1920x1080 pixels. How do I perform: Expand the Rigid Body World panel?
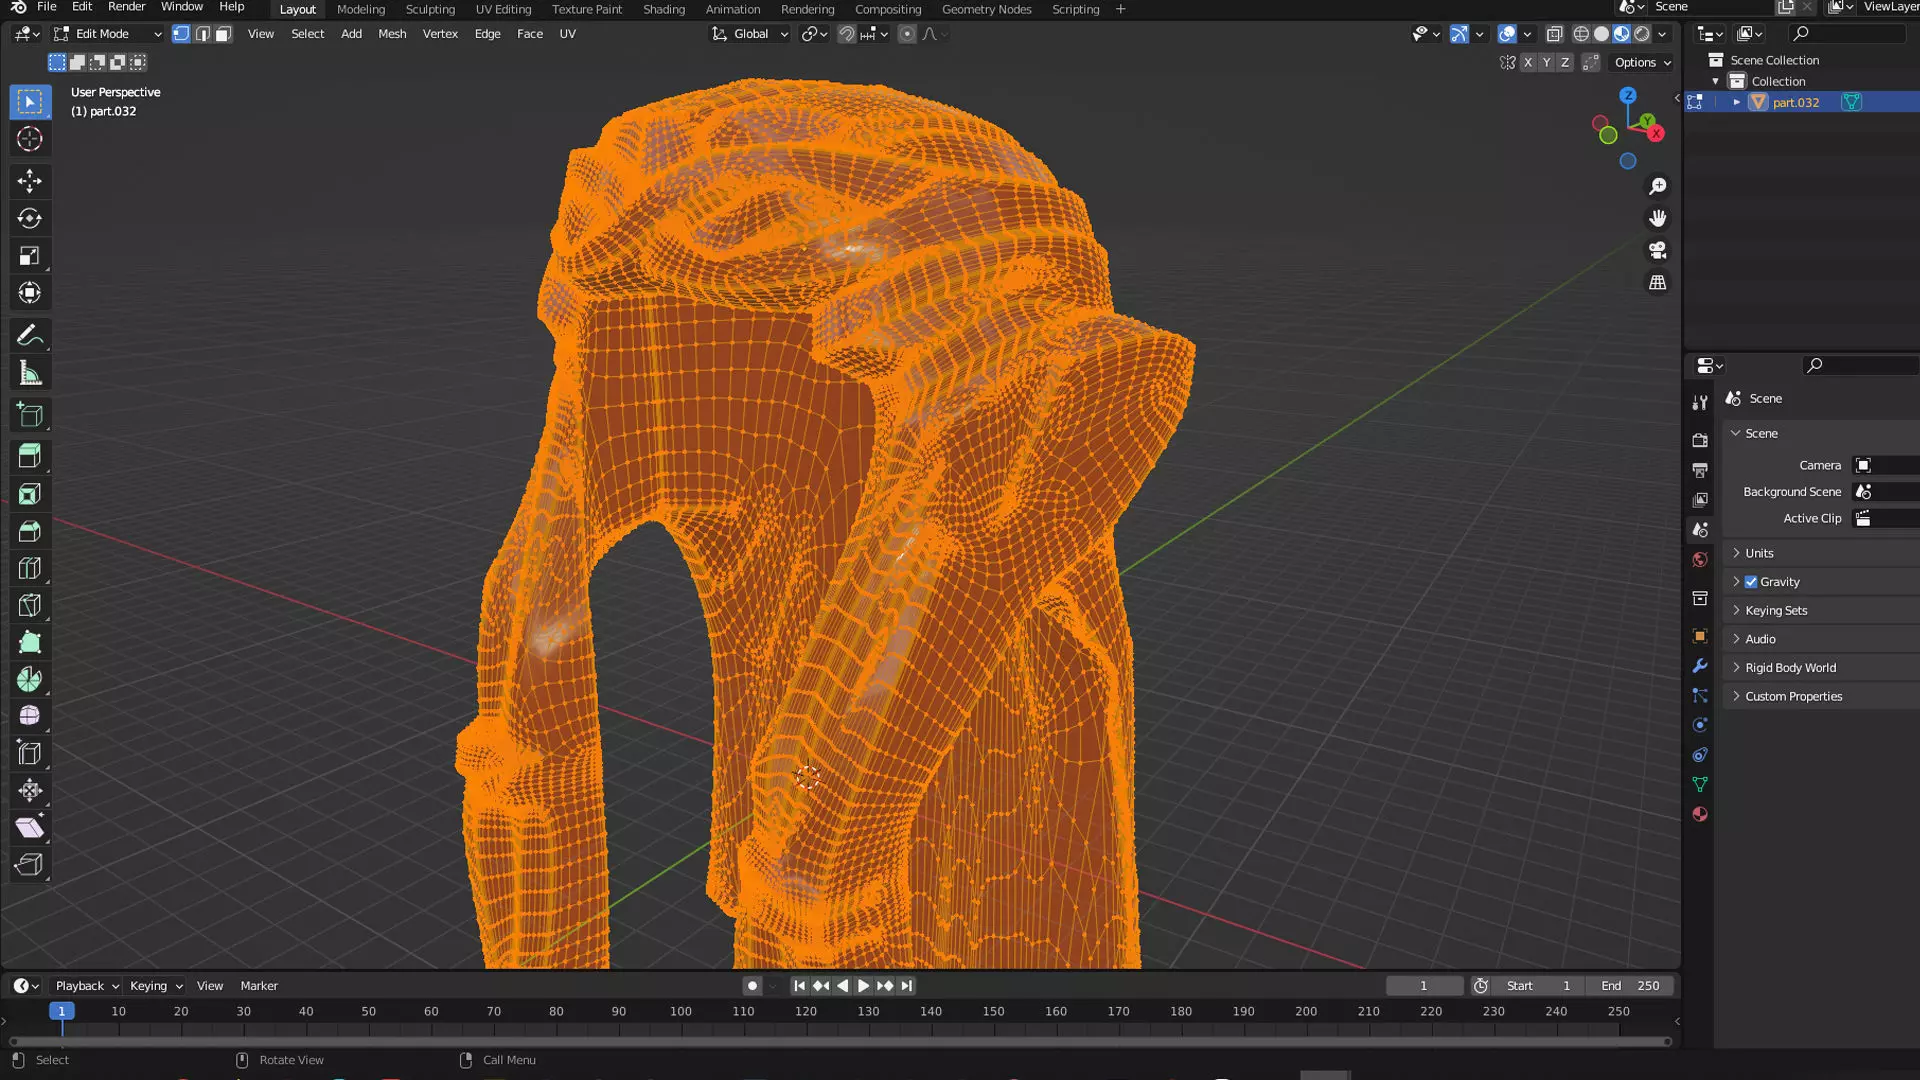point(1790,668)
